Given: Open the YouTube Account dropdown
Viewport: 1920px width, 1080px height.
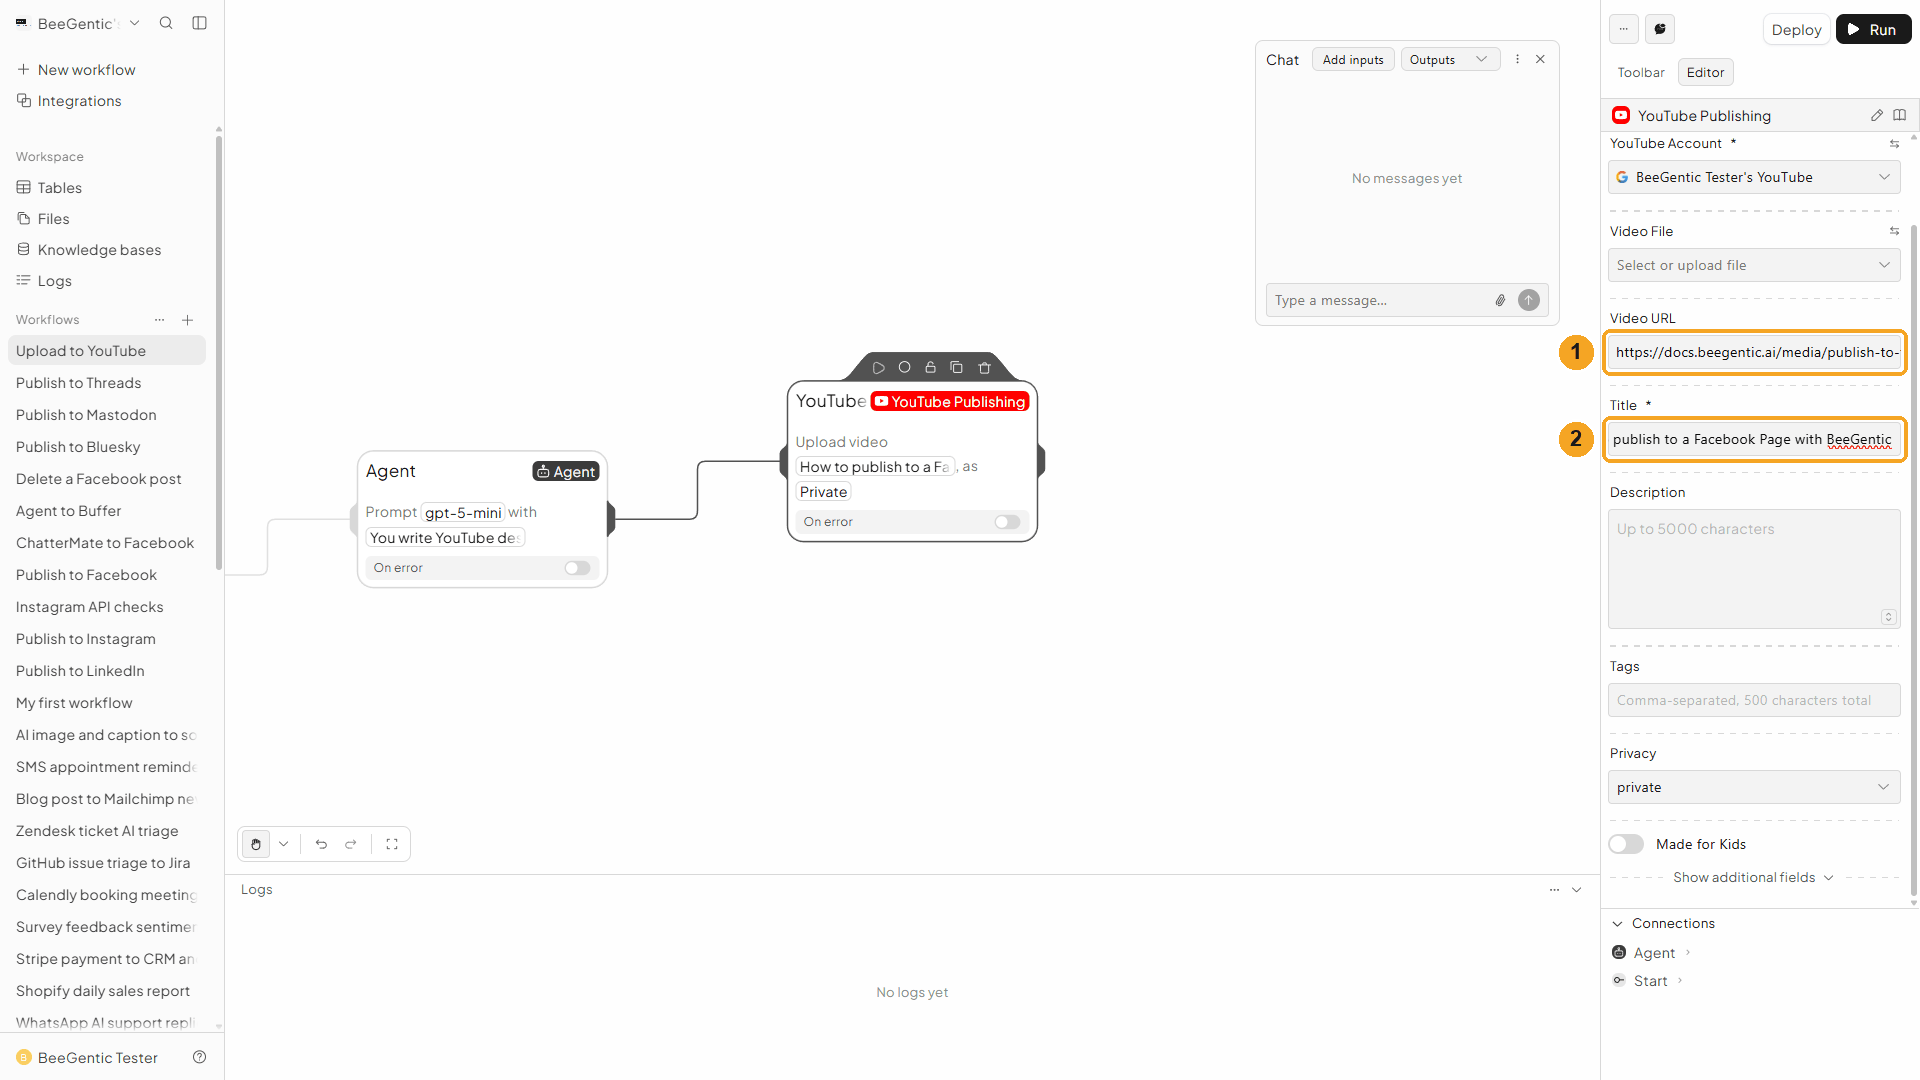Looking at the screenshot, I should (1754, 177).
